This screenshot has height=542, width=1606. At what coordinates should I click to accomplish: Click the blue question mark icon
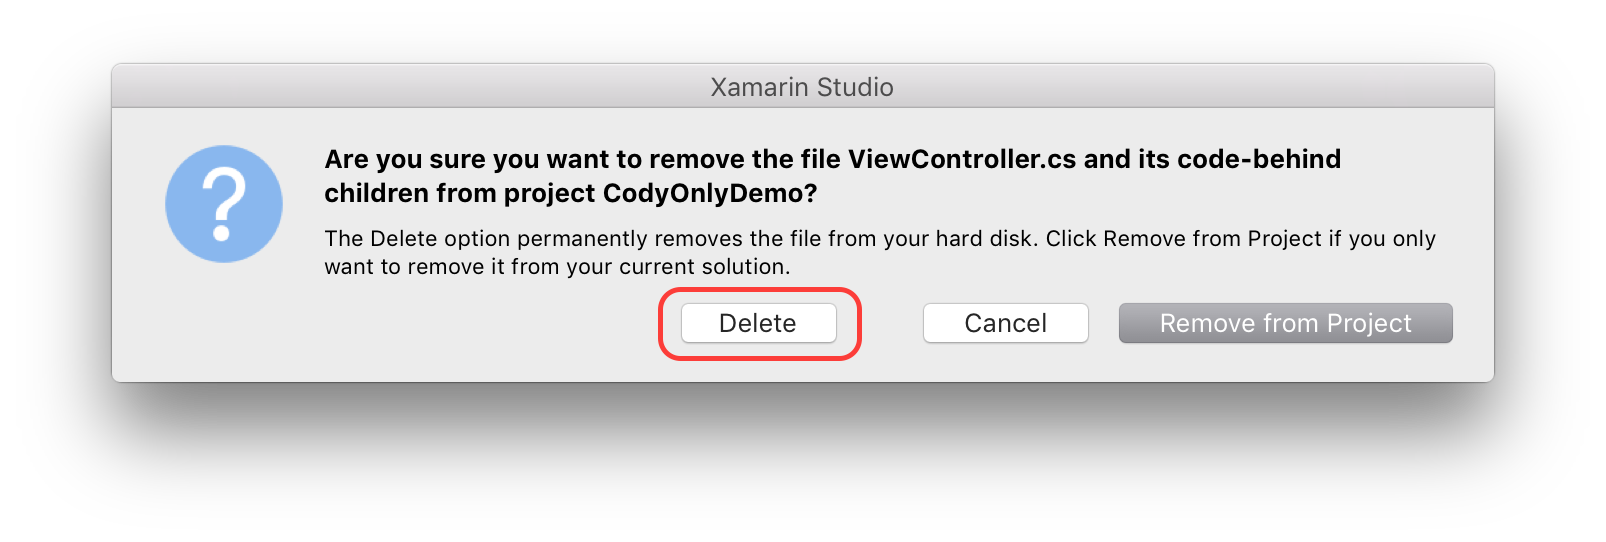tap(224, 204)
